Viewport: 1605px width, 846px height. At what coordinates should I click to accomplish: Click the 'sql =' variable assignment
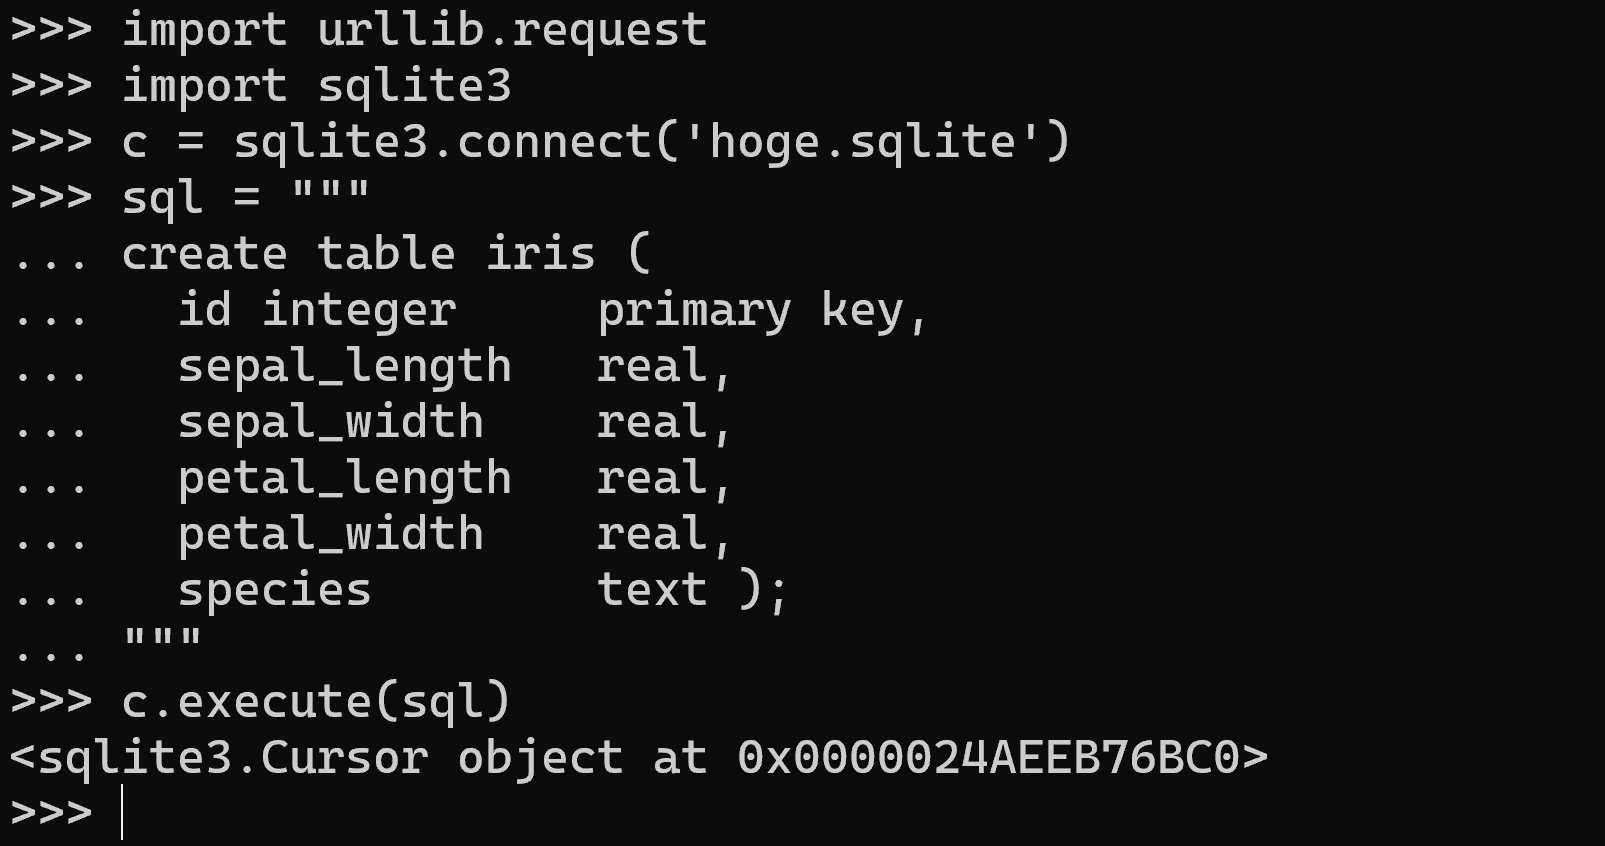tap(190, 198)
